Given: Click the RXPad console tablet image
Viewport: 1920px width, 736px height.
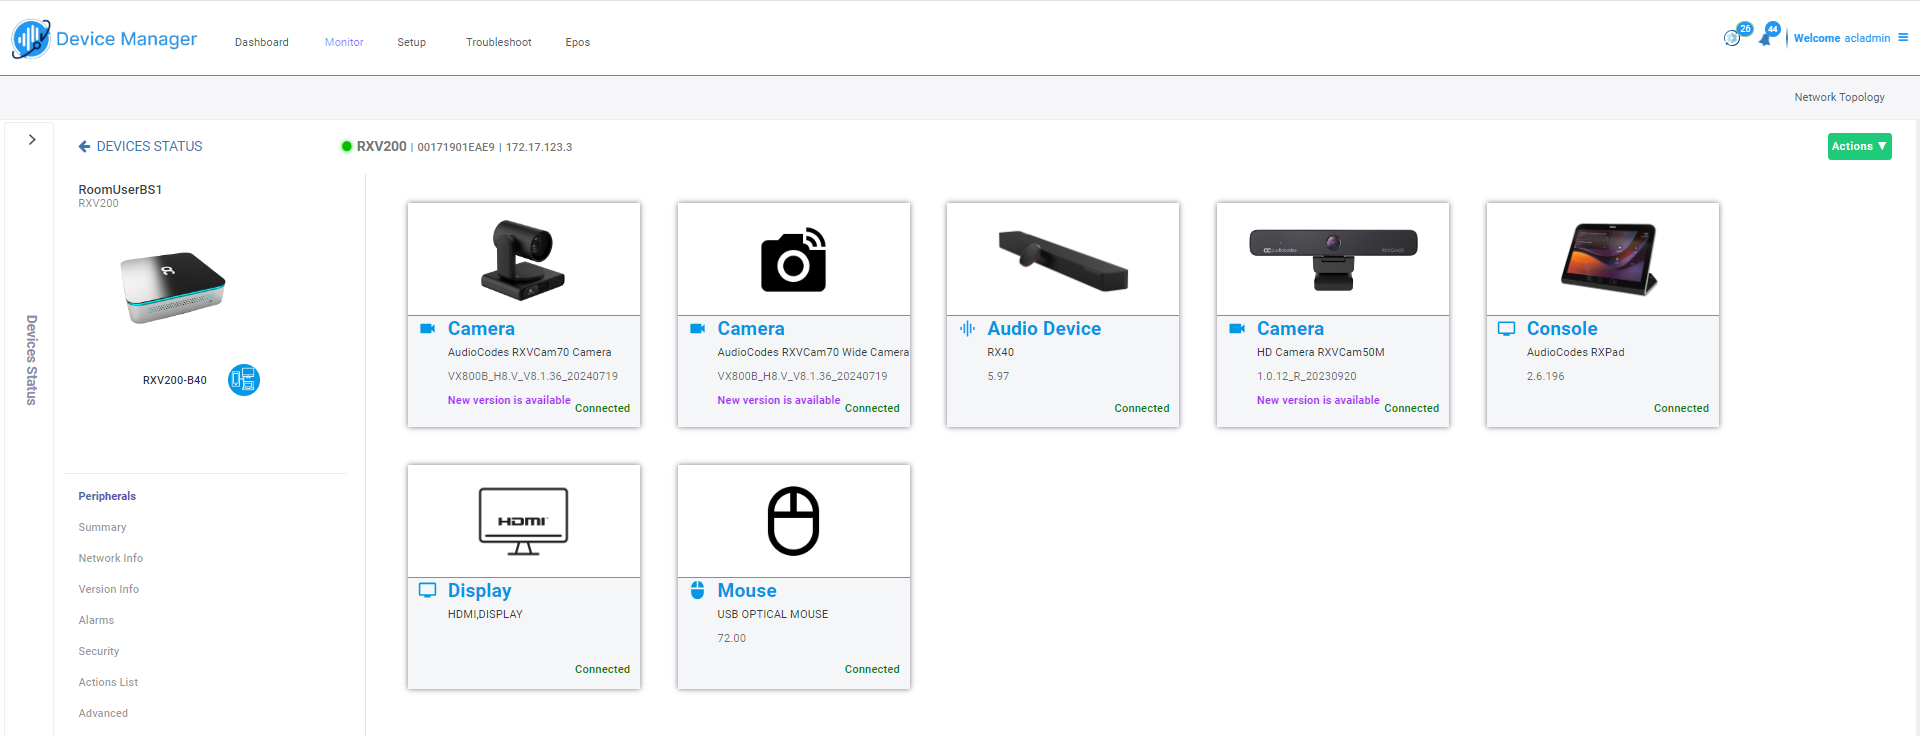Looking at the screenshot, I should 1609,259.
